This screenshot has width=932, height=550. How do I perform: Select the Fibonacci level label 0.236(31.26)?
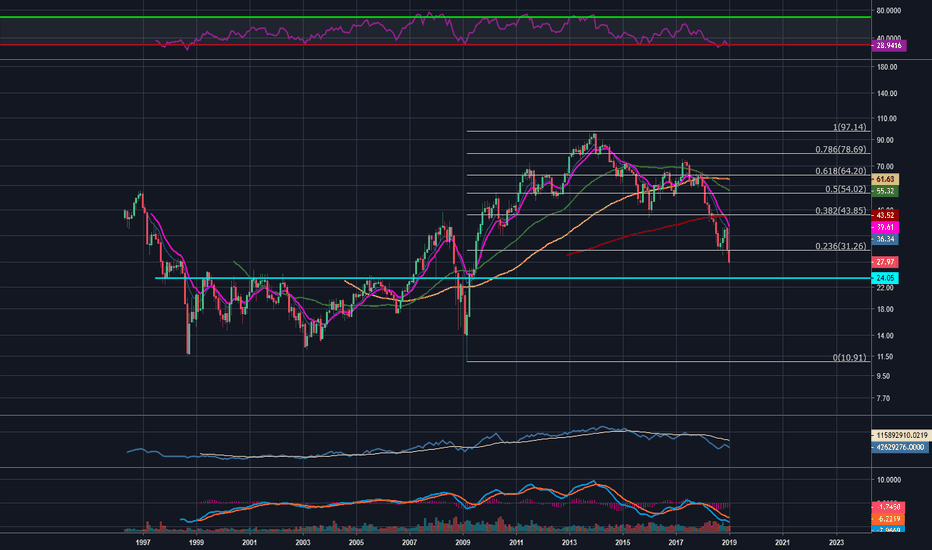(840, 246)
